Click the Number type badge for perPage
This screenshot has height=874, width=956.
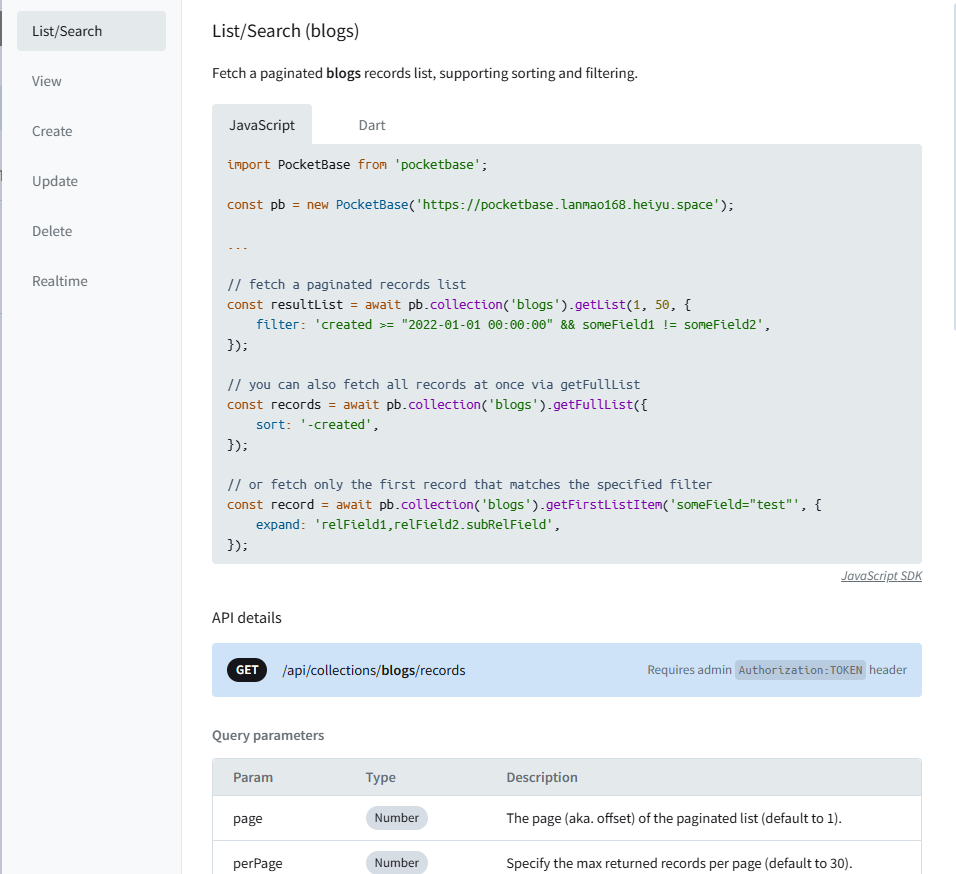point(396,863)
